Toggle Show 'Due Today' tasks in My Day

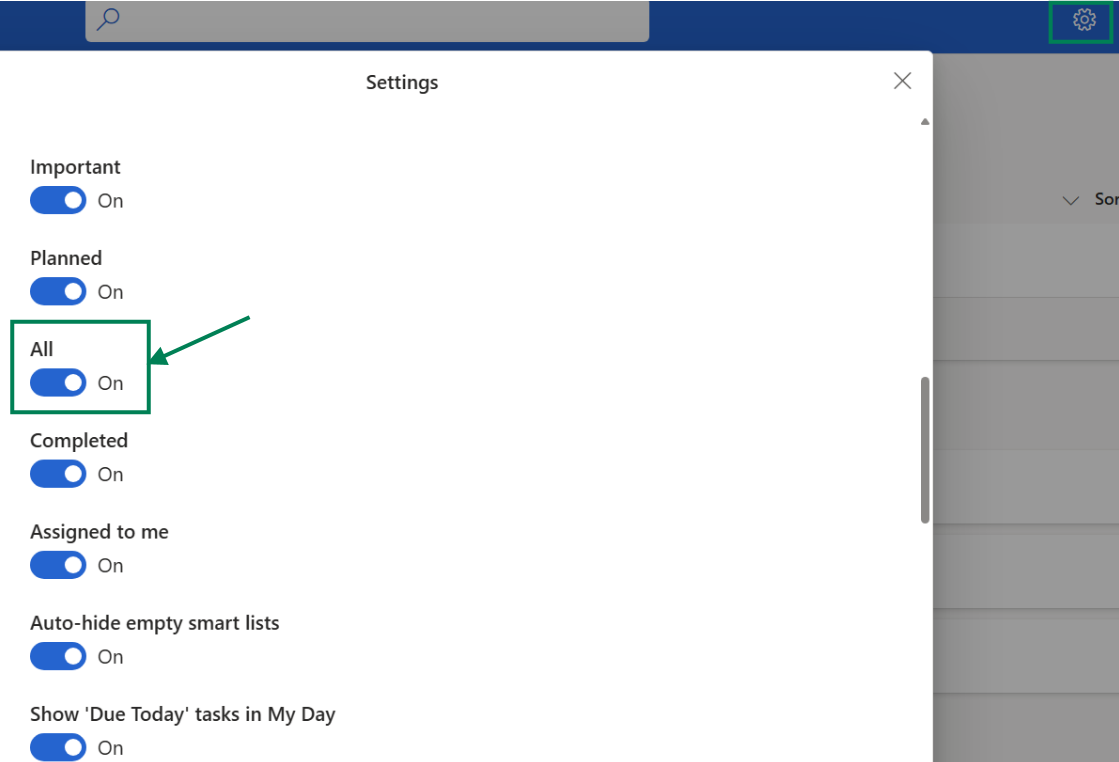coord(58,748)
